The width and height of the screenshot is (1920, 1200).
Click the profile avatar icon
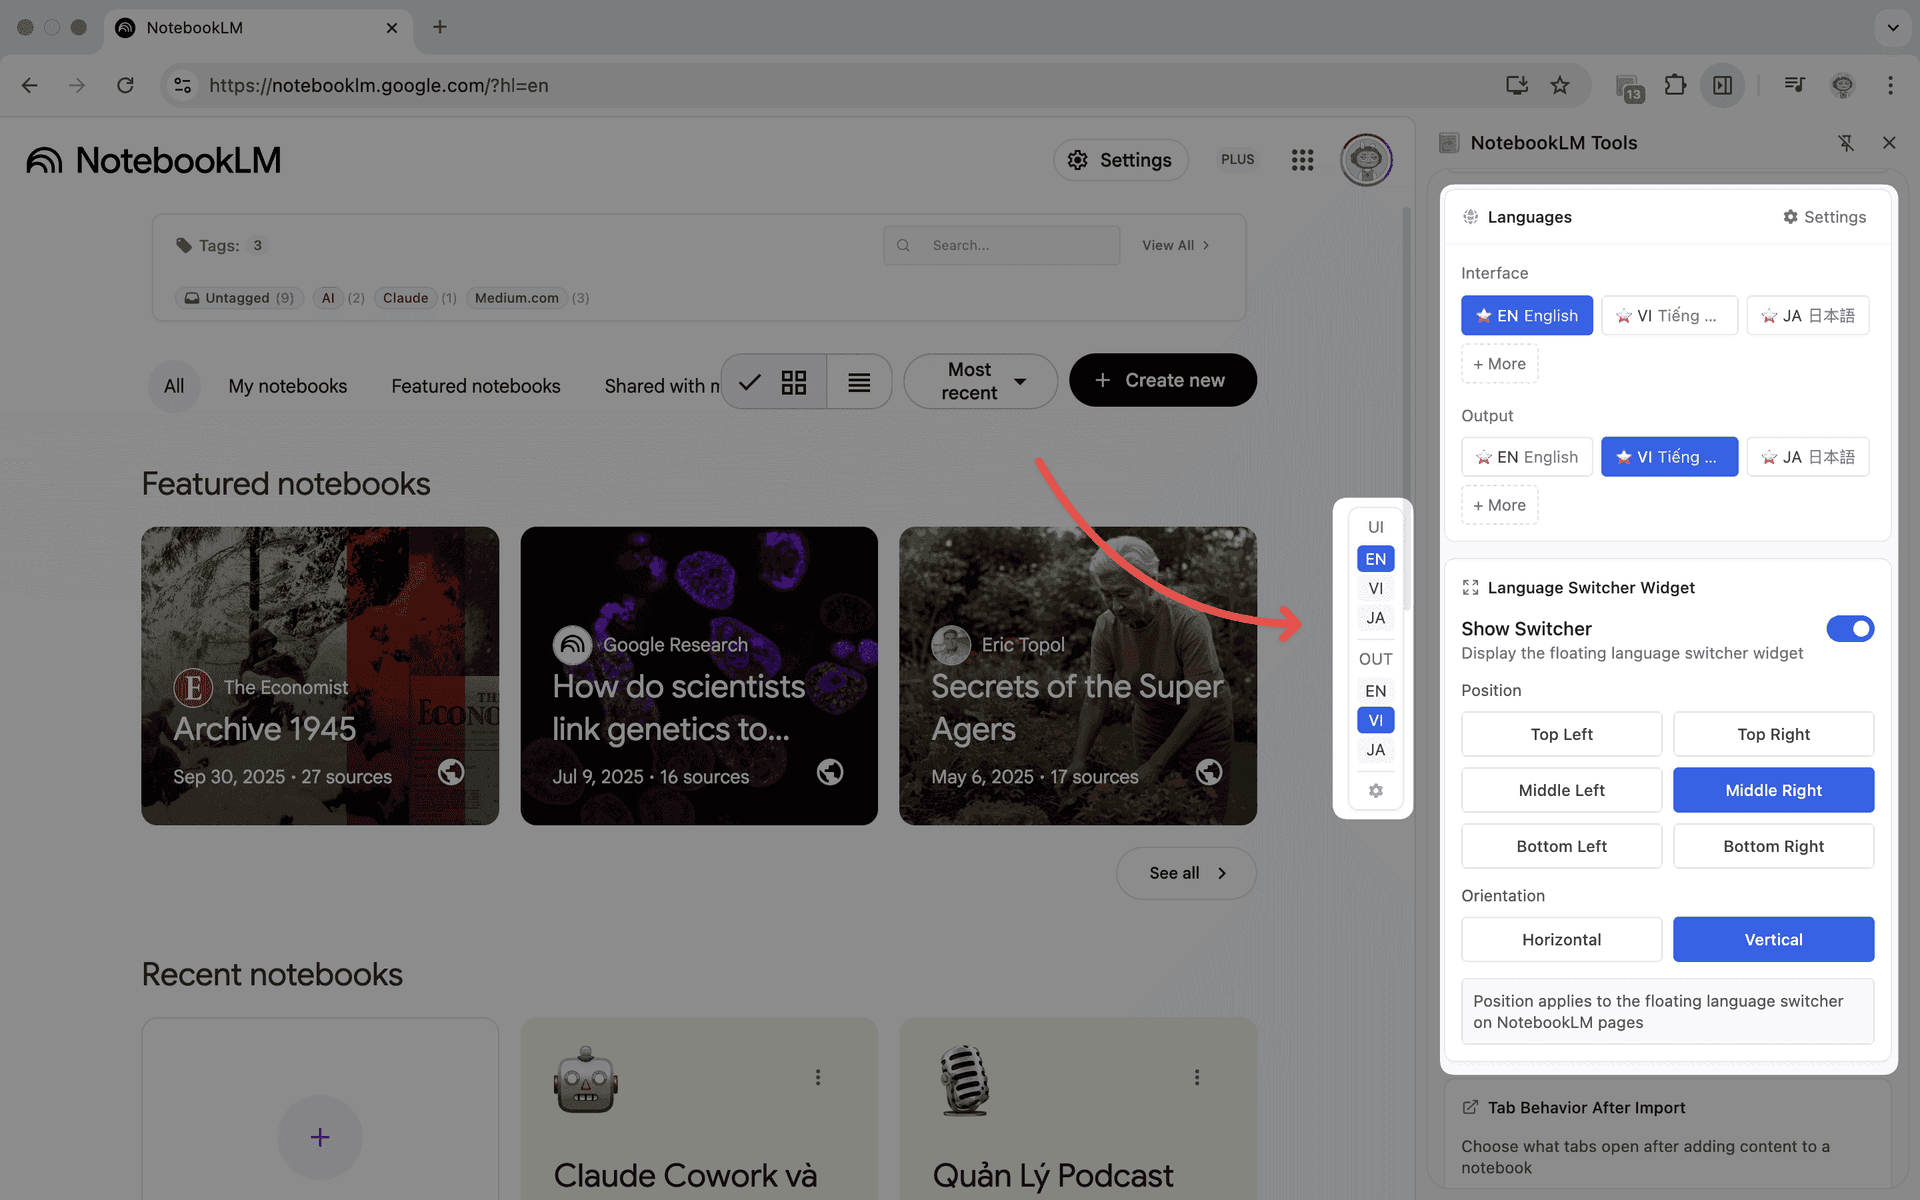click(x=1366, y=160)
